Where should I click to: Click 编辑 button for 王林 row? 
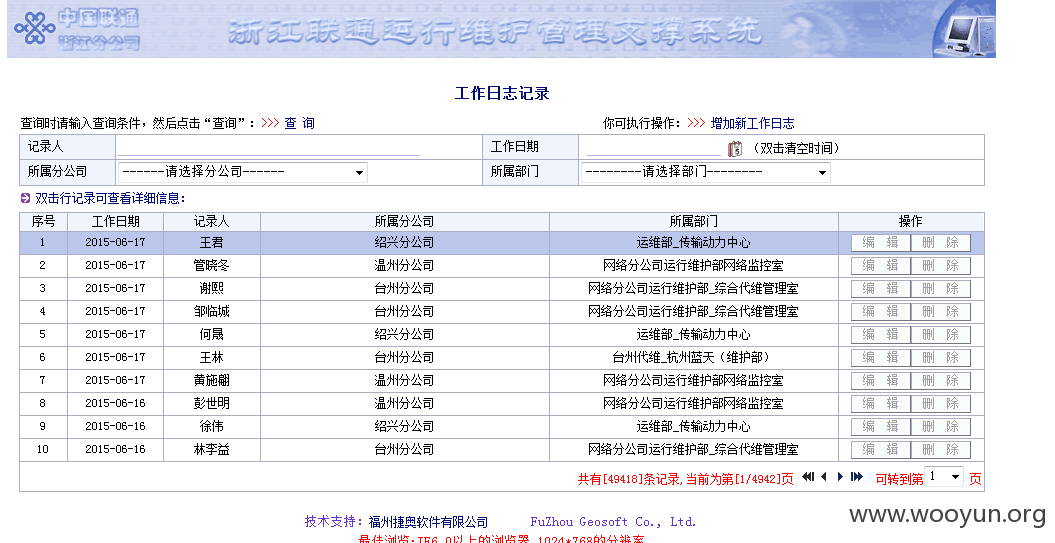pyautogui.click(x=881, y=357)
